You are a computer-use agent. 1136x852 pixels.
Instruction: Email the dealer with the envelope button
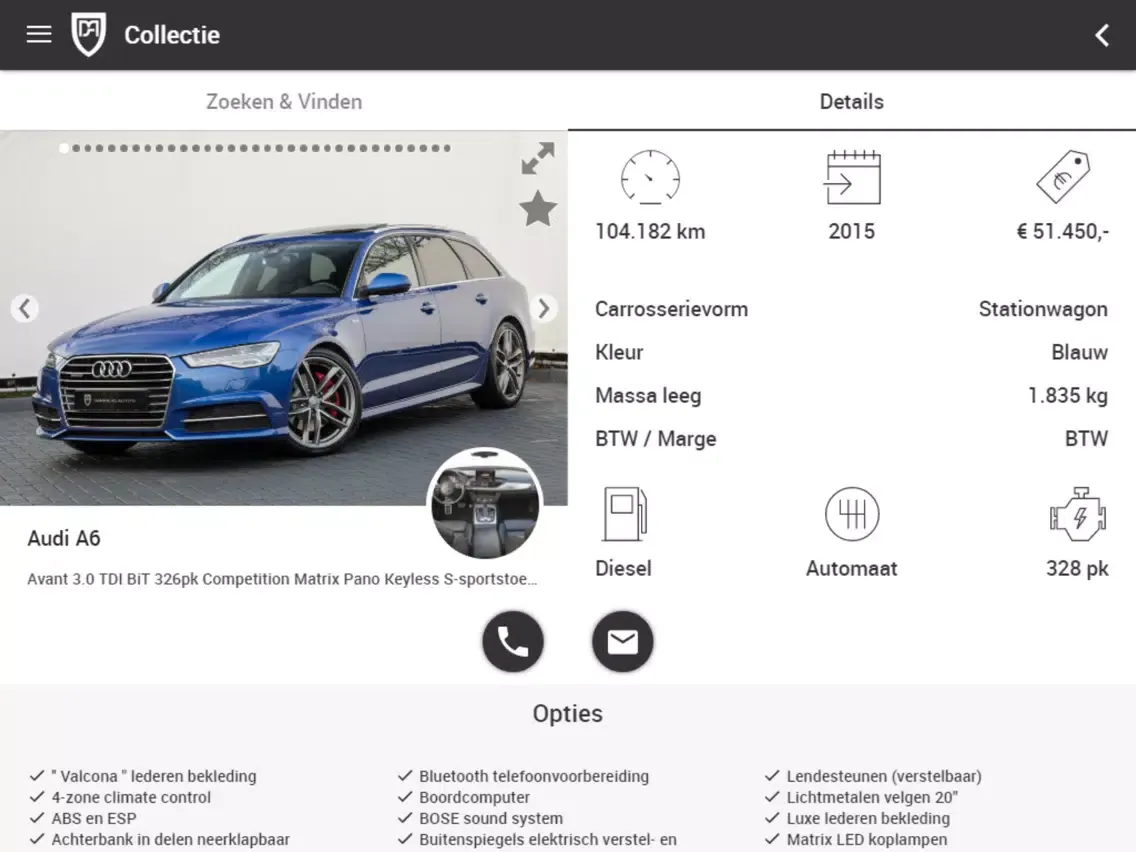tap(622, 641)
